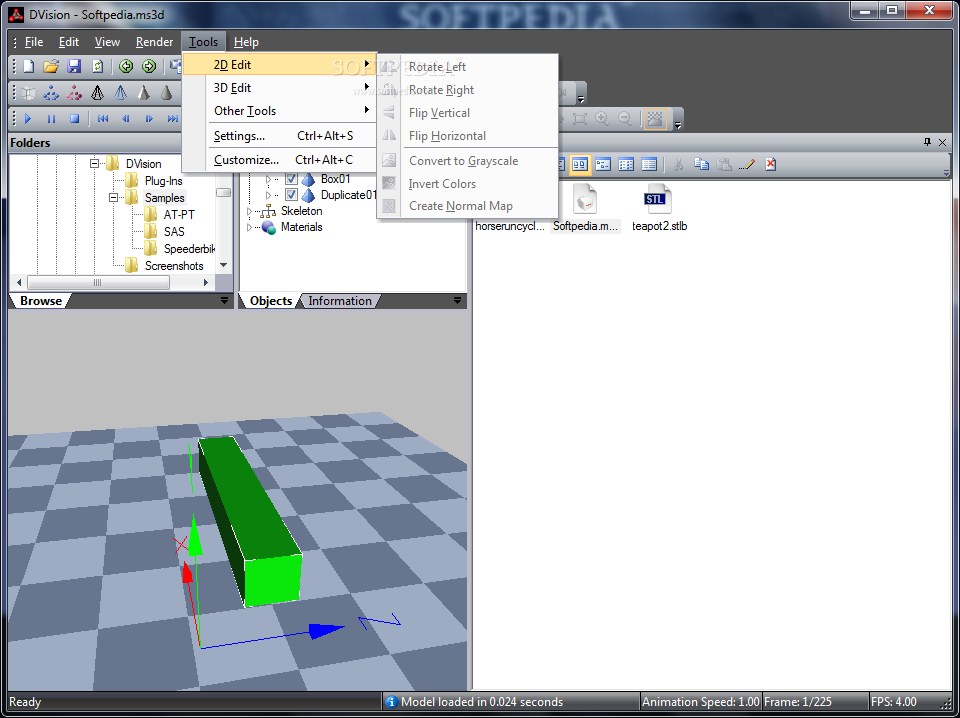Select the bounding box display icon
Image resolution: width=960 pixels, height=718 pixels.
tap(28, 93)
